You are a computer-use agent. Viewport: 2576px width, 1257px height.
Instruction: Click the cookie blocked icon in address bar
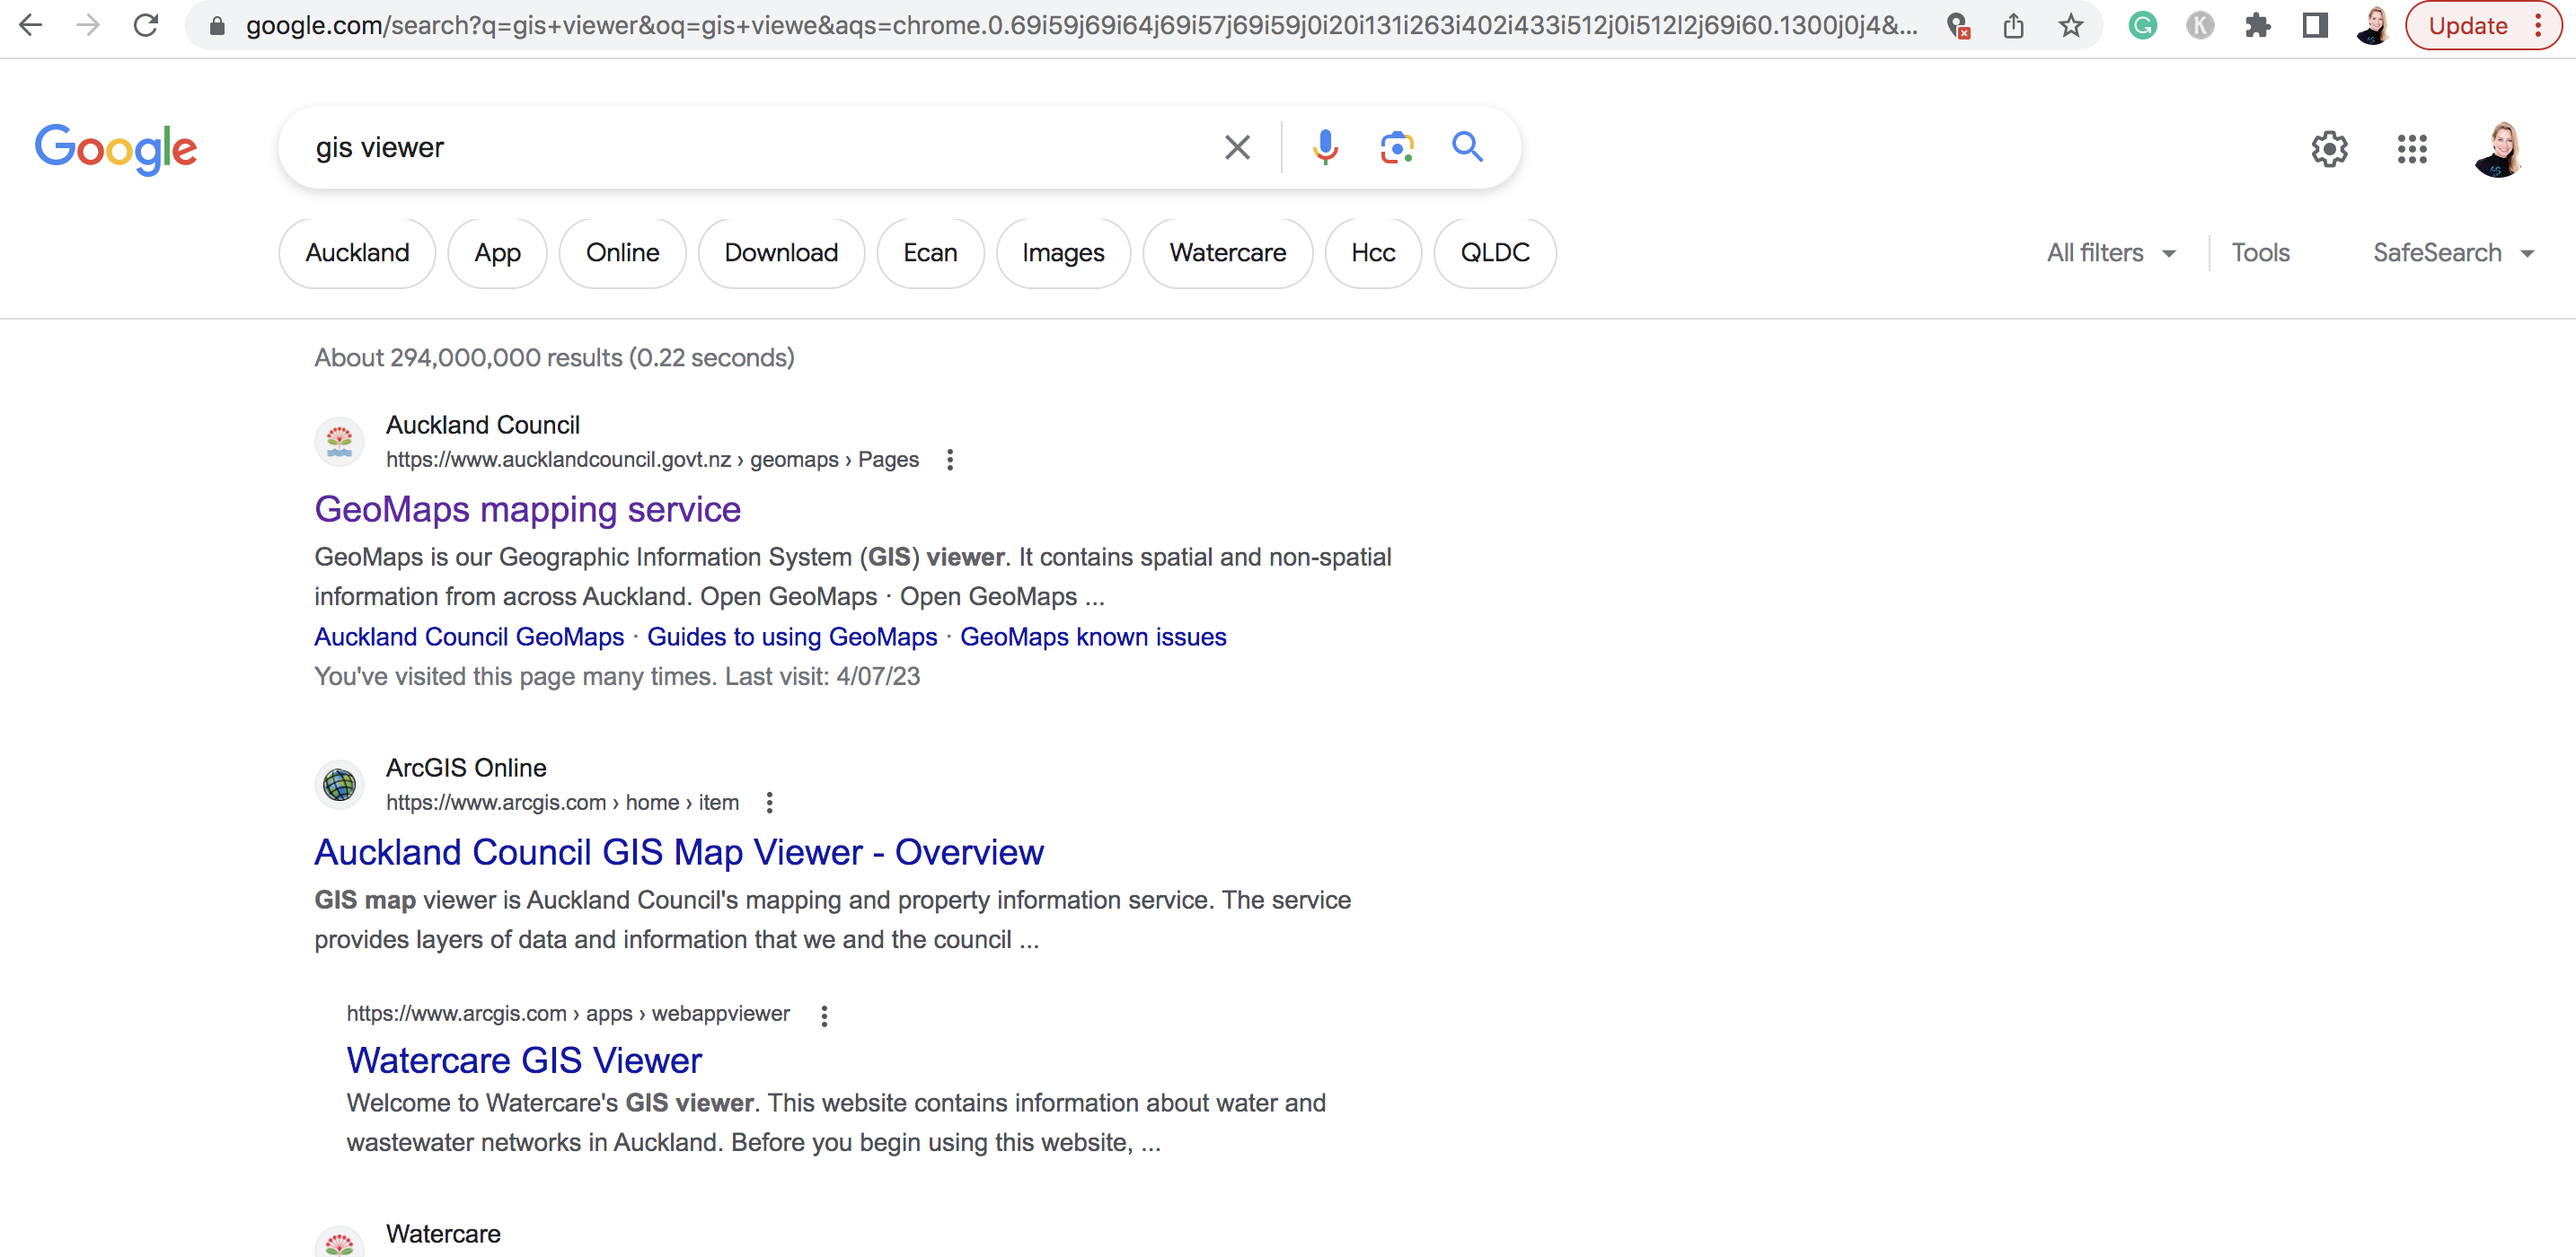(1958, 26)
